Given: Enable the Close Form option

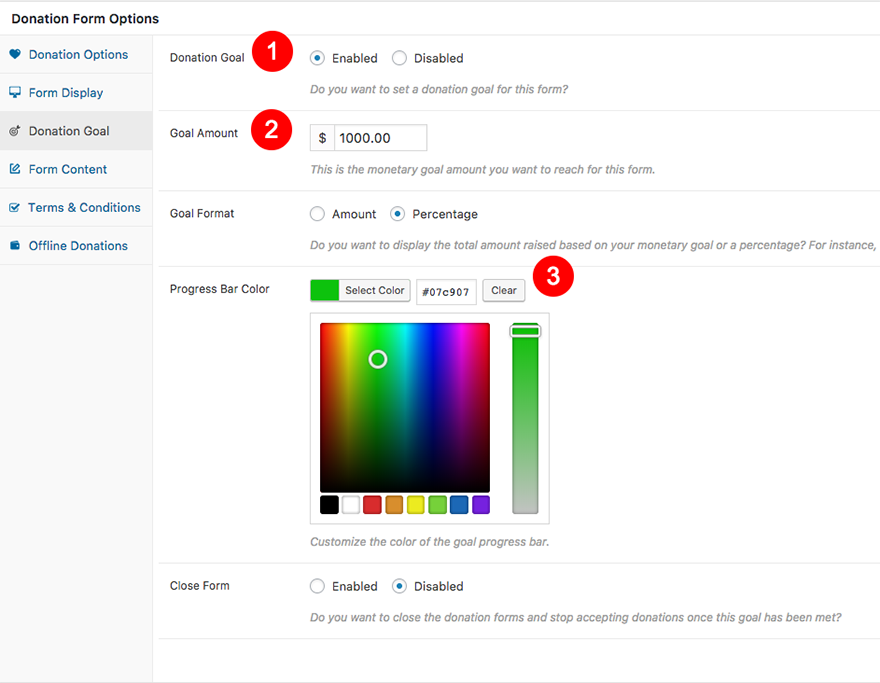Looking at the screenshot, I should coord(318,586).
